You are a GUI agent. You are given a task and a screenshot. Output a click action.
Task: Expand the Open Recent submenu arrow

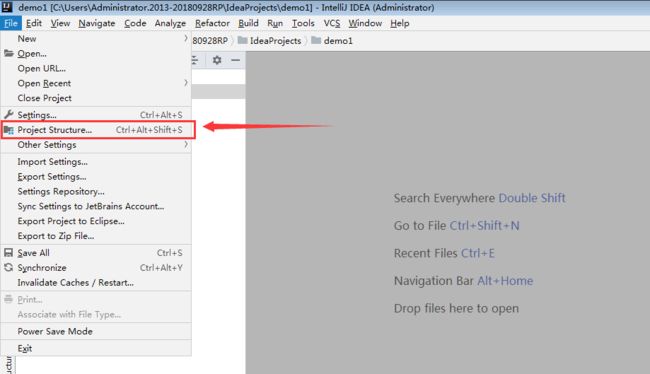coord(186,83)
